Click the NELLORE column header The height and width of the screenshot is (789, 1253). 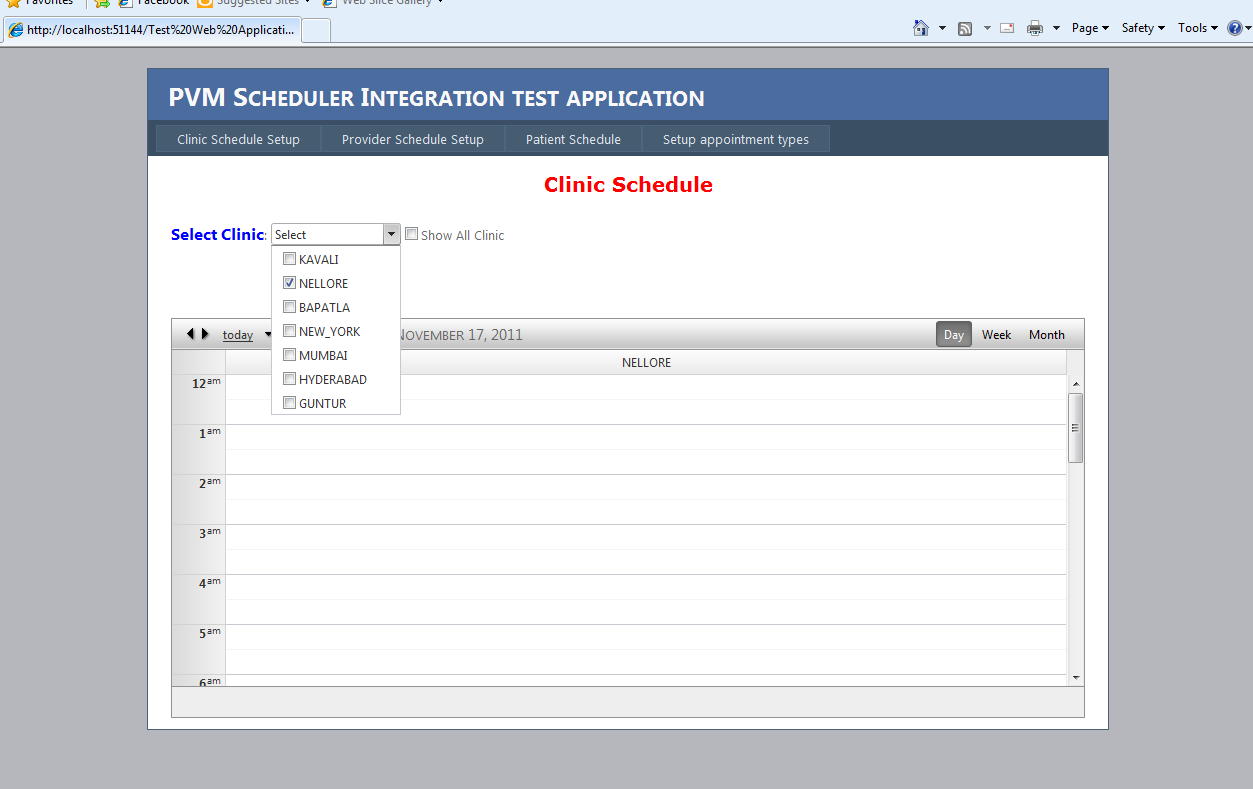[646, 362]
